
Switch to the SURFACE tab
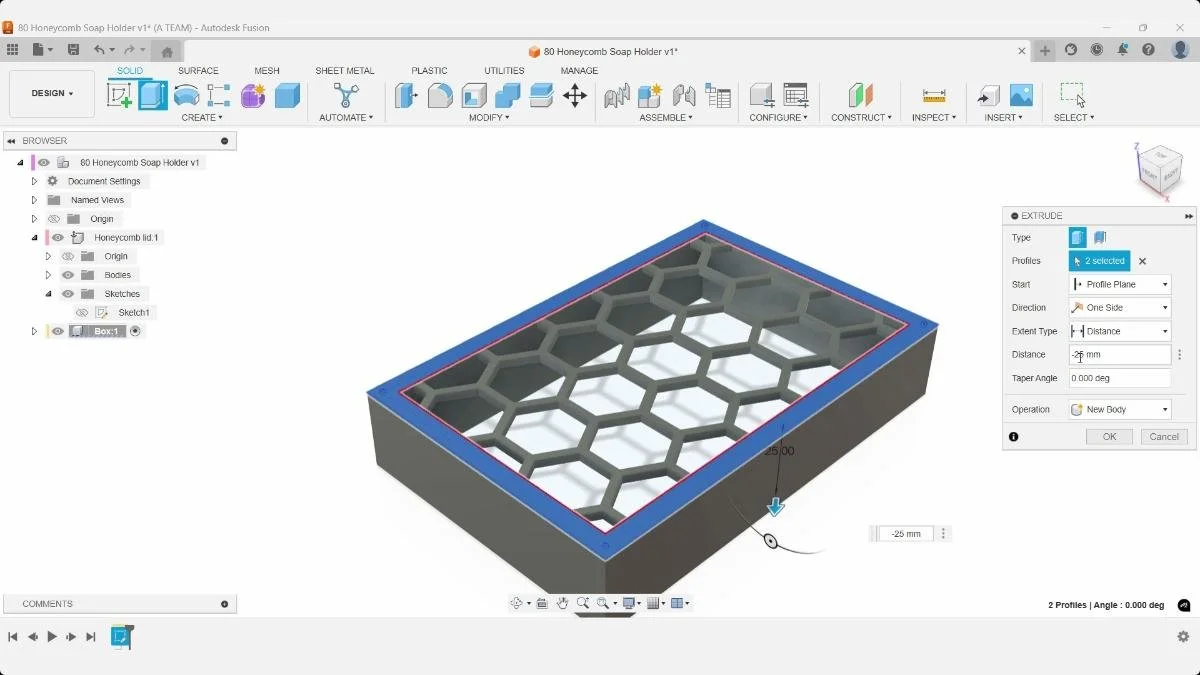pyautogui.click(x=198, y=71)
